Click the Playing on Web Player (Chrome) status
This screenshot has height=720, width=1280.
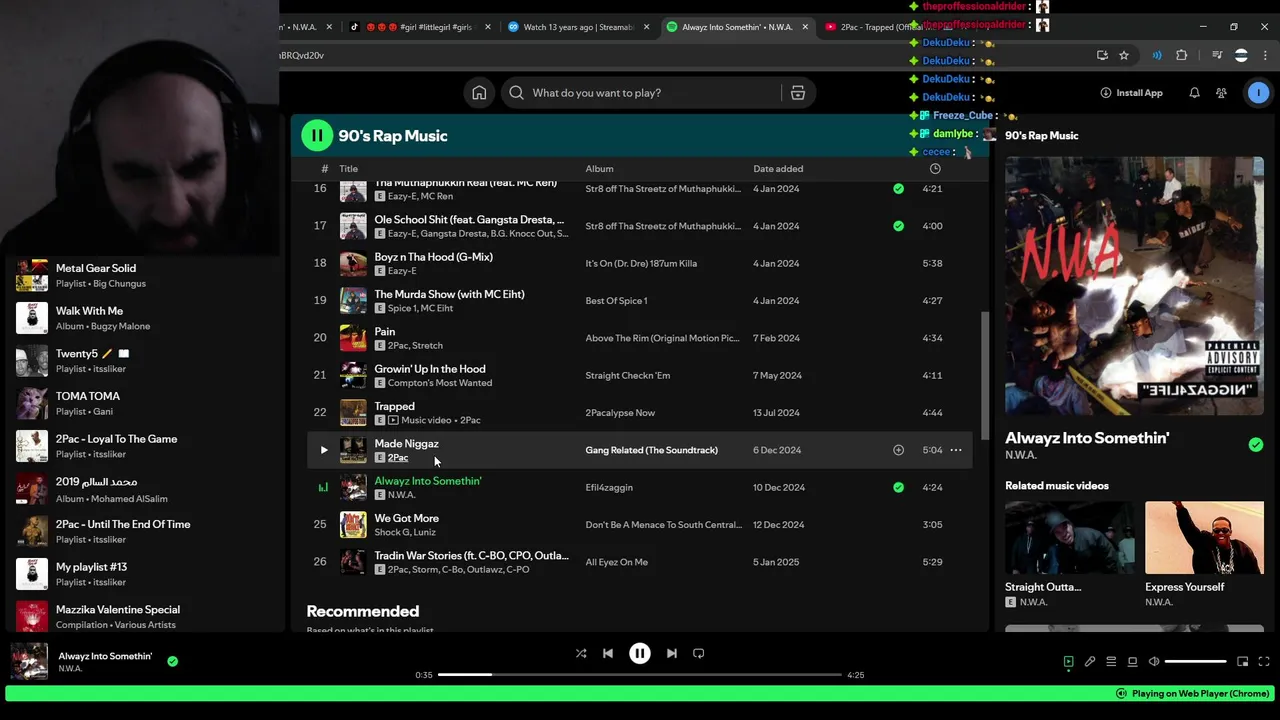point(1192,693)
